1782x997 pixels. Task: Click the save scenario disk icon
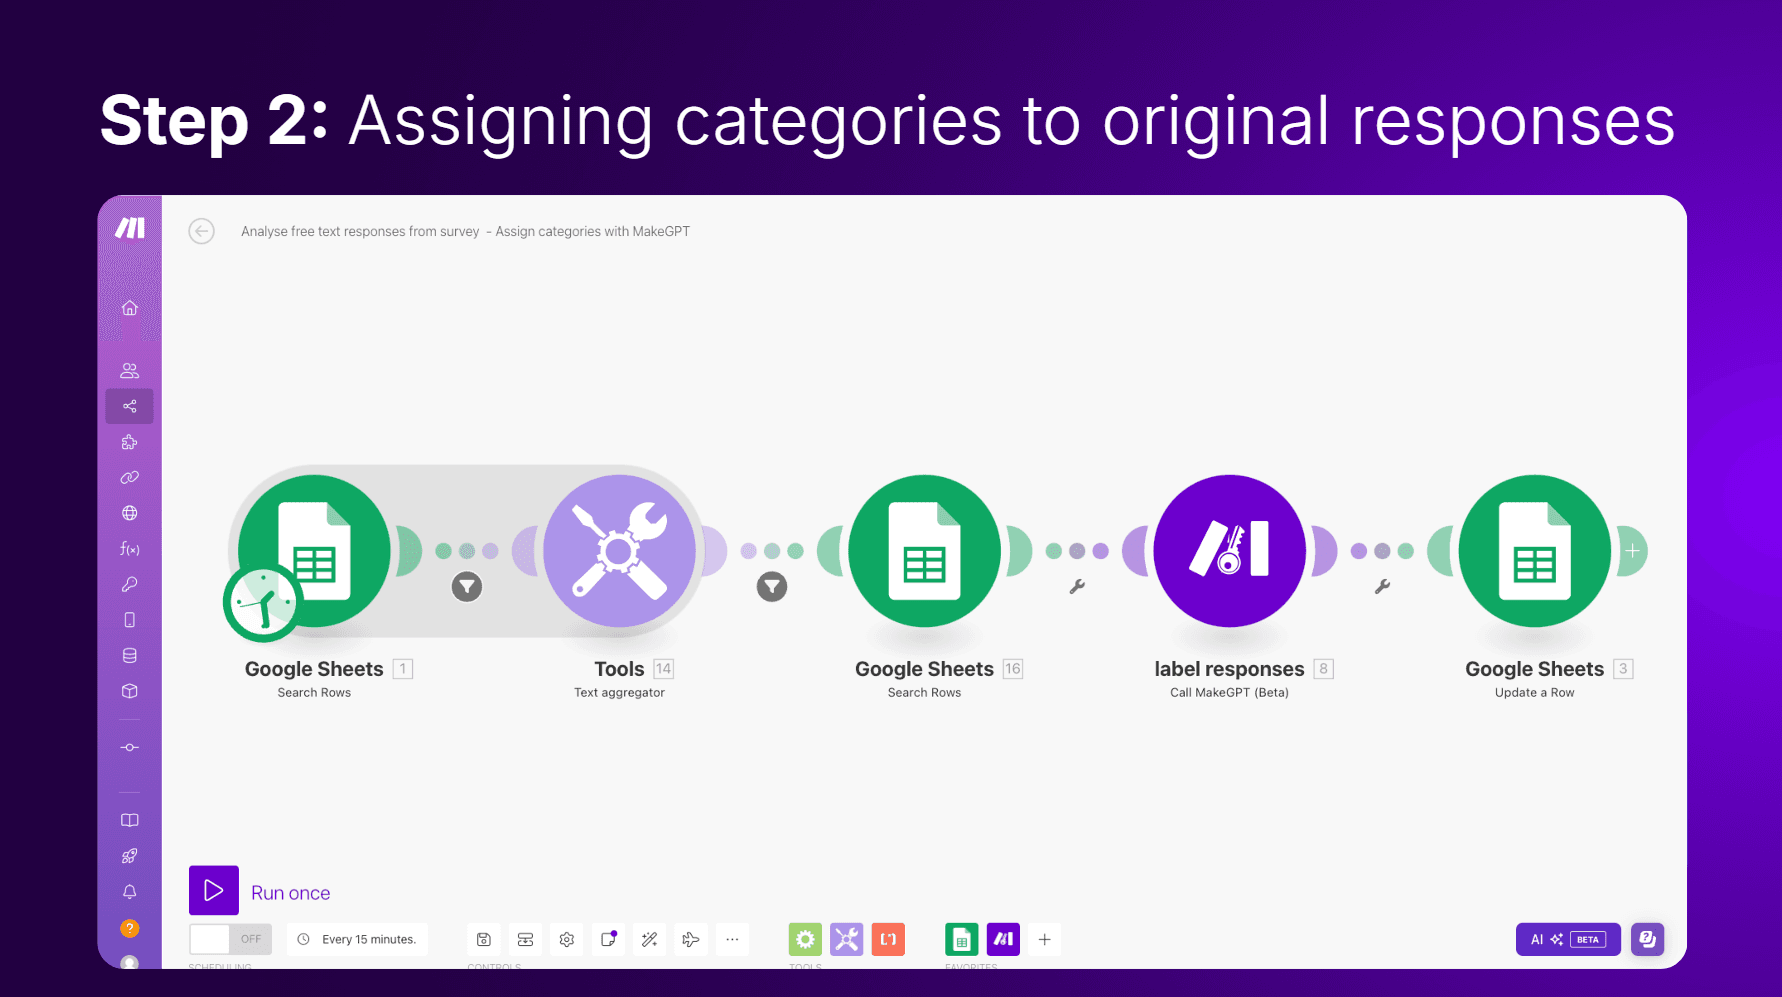click(x=484, y=939)
